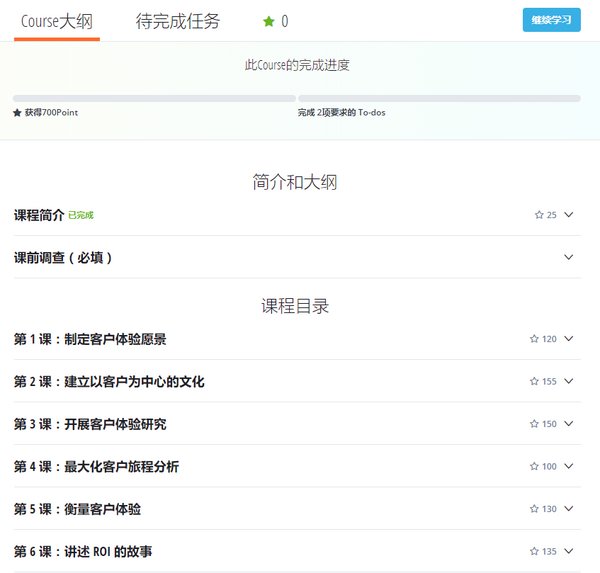Click the star icon beside 获得700Point
The width and height of the screenshot is (600, 573).
tap(17, 113)
